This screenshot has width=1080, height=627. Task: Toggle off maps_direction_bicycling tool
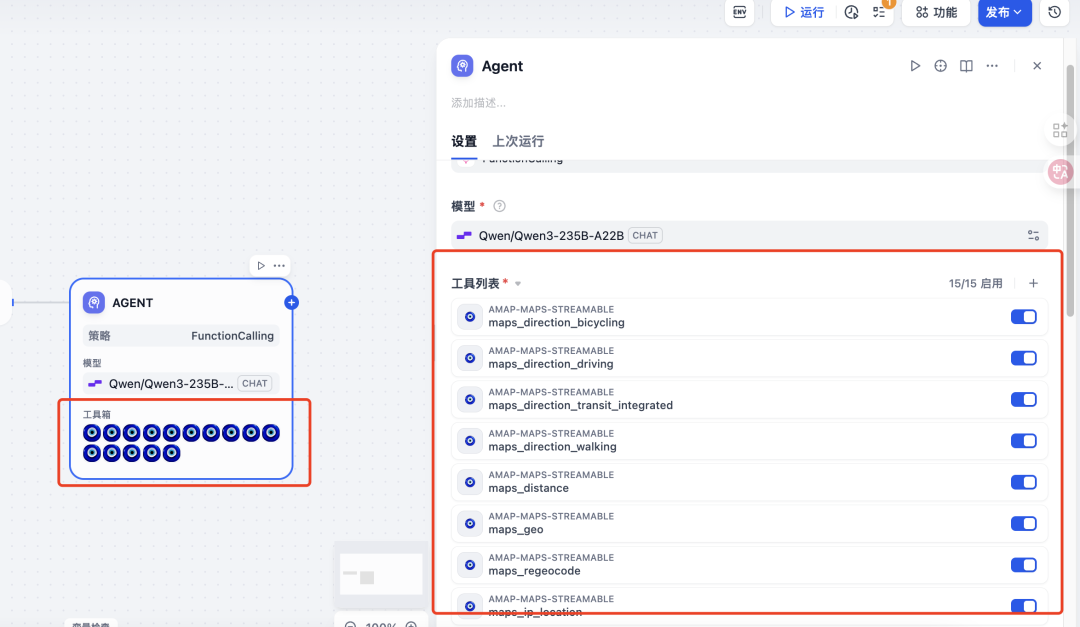[1024, 317]
